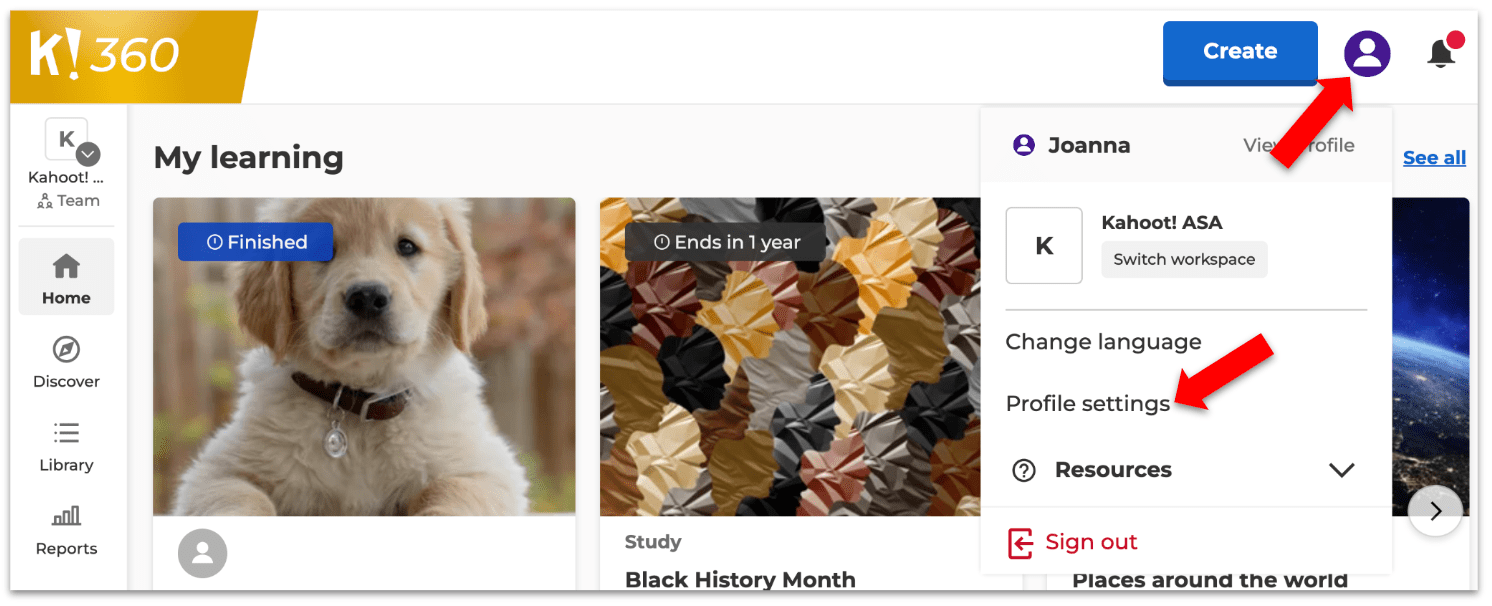Click Switch workspace under Kahoot! ASA
The height and width of the screenshot is (606, 1492).
click(1184, 259)
